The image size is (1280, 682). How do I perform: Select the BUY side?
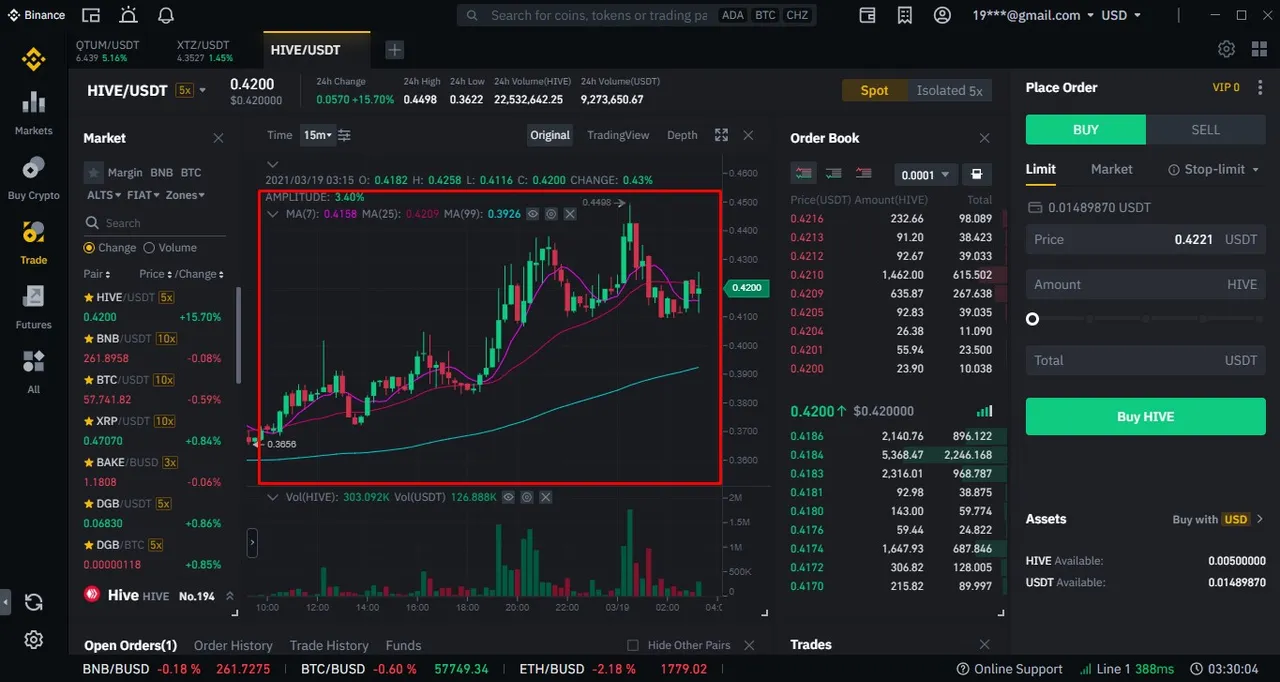tap(1086, 129)
